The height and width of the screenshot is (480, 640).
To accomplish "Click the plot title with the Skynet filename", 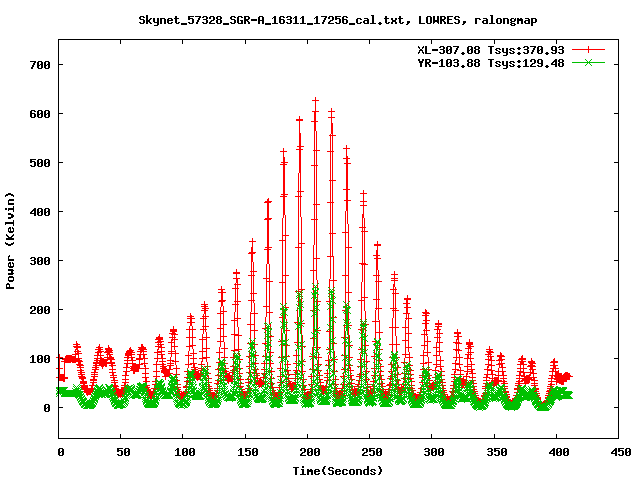I will (x=319, y=19).
